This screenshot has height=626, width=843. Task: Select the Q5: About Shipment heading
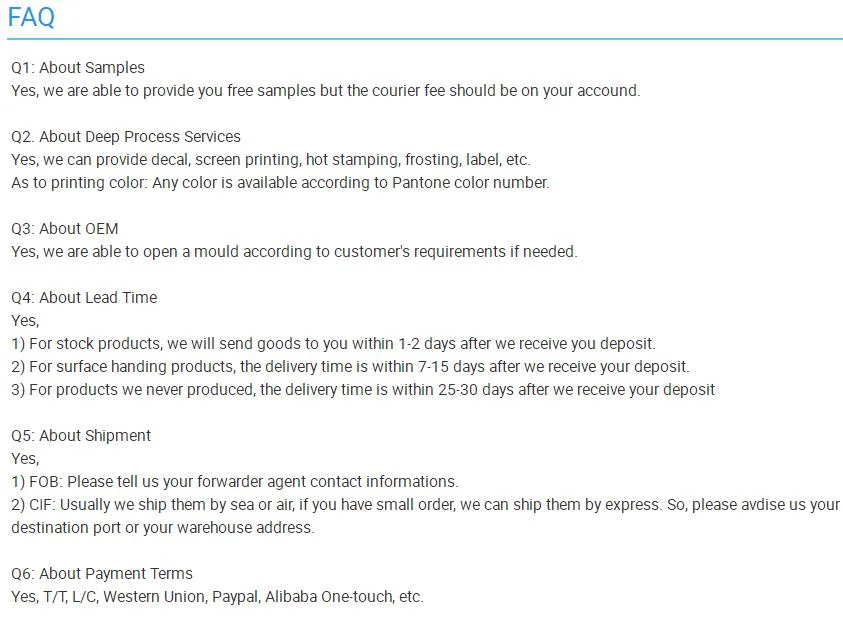(81, 436)
